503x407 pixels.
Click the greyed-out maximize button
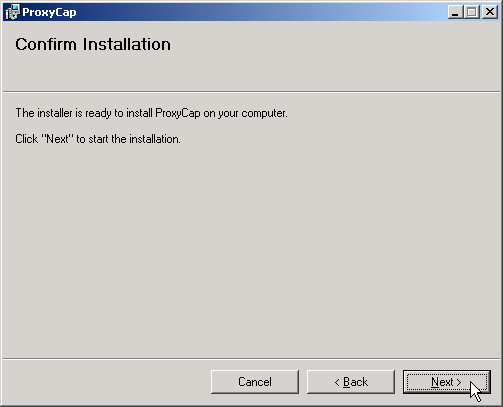pos(472,12)
